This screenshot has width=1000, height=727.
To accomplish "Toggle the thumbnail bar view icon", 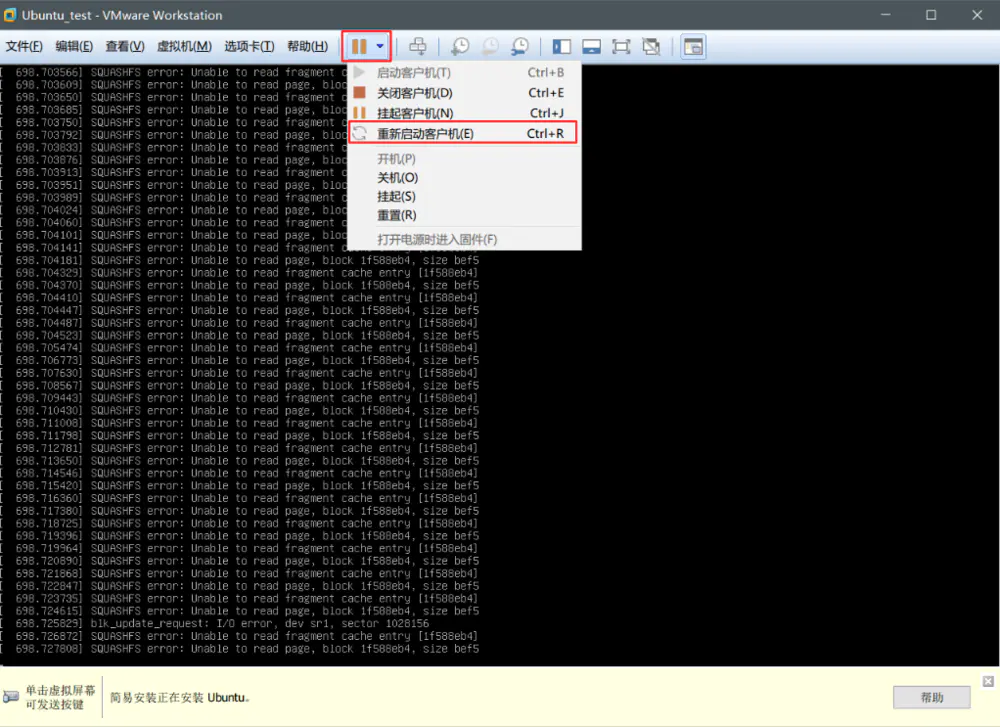I will pos(591,47).
